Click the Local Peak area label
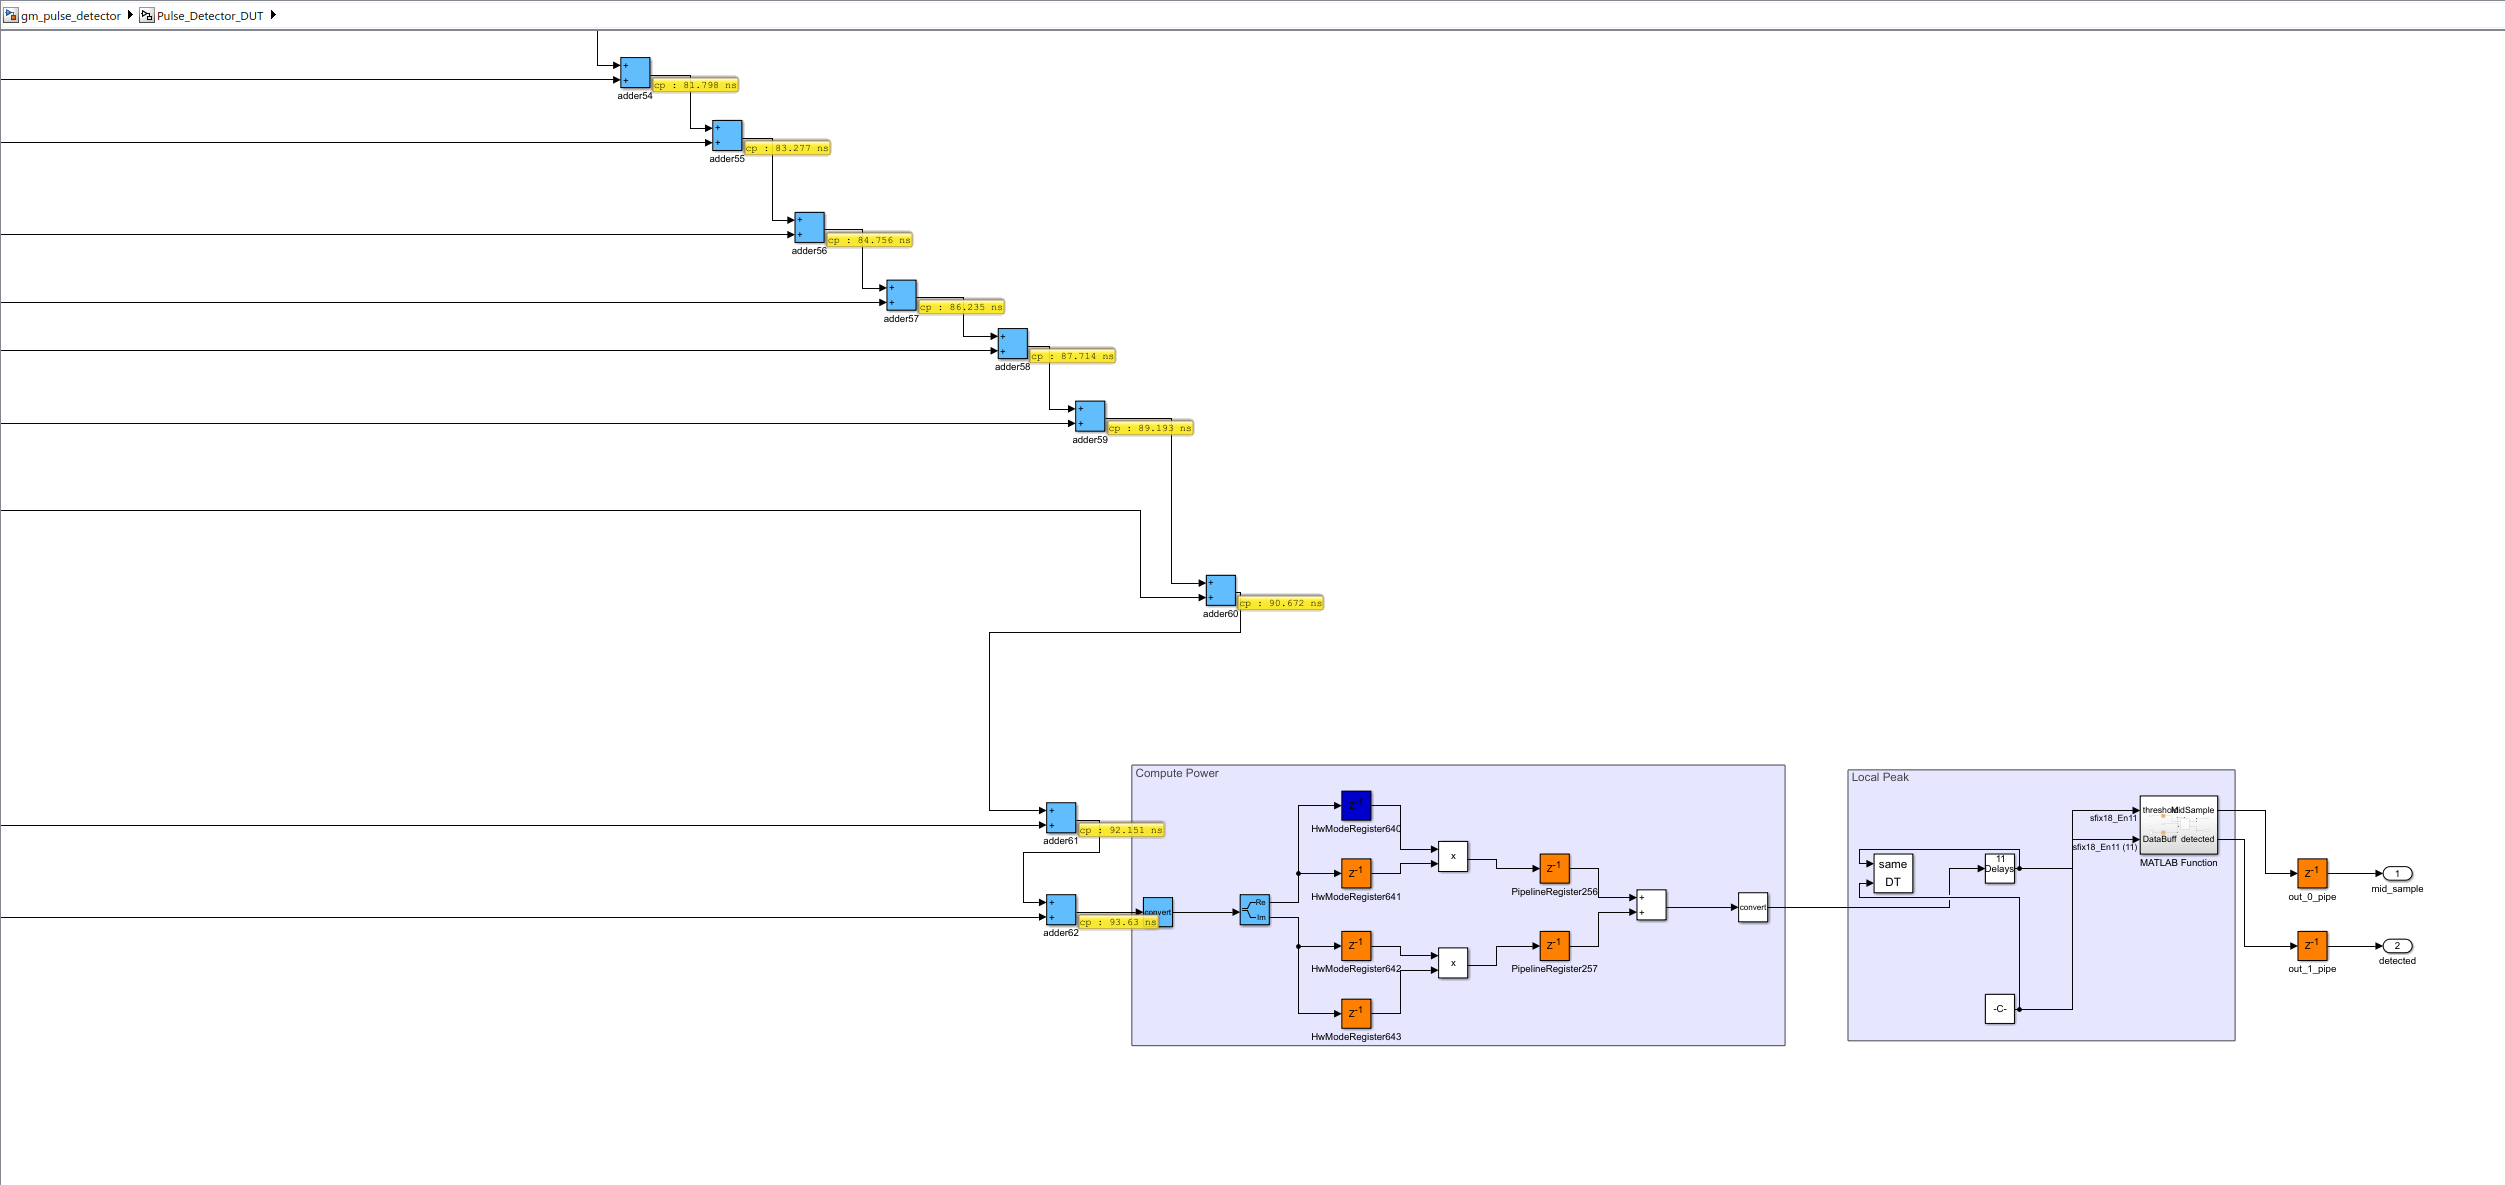 tap(1879, 778)
